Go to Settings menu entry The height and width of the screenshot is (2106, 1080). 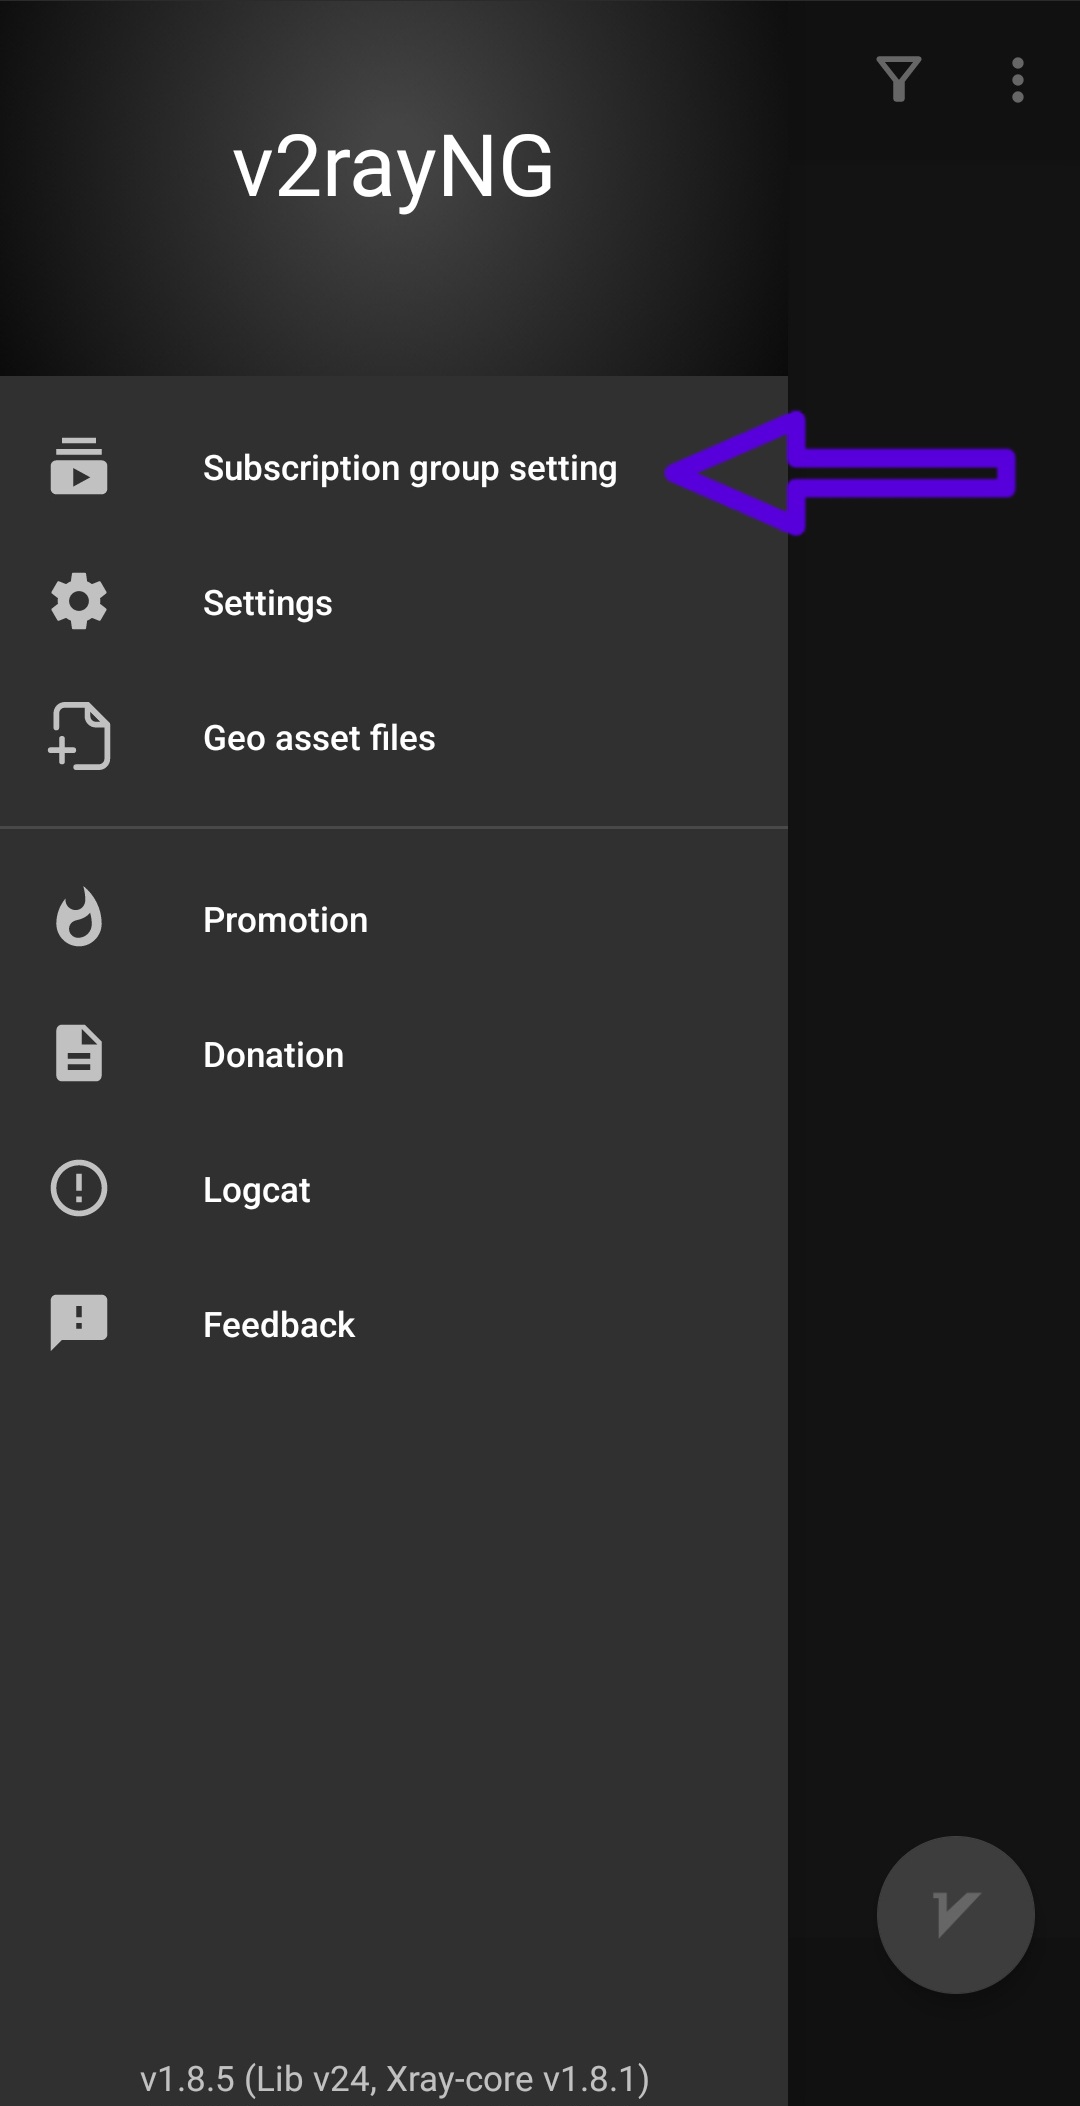268,603
